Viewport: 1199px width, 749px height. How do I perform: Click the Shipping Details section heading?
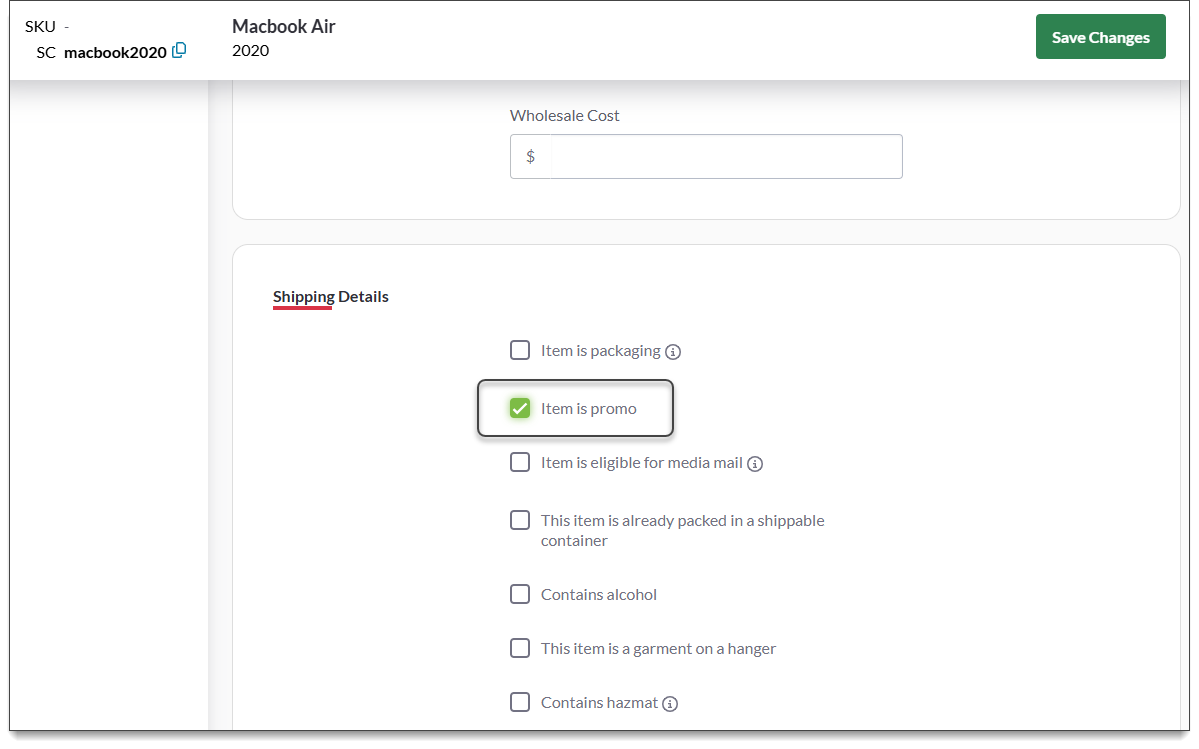pyautogui.click(x=331, y=296)
